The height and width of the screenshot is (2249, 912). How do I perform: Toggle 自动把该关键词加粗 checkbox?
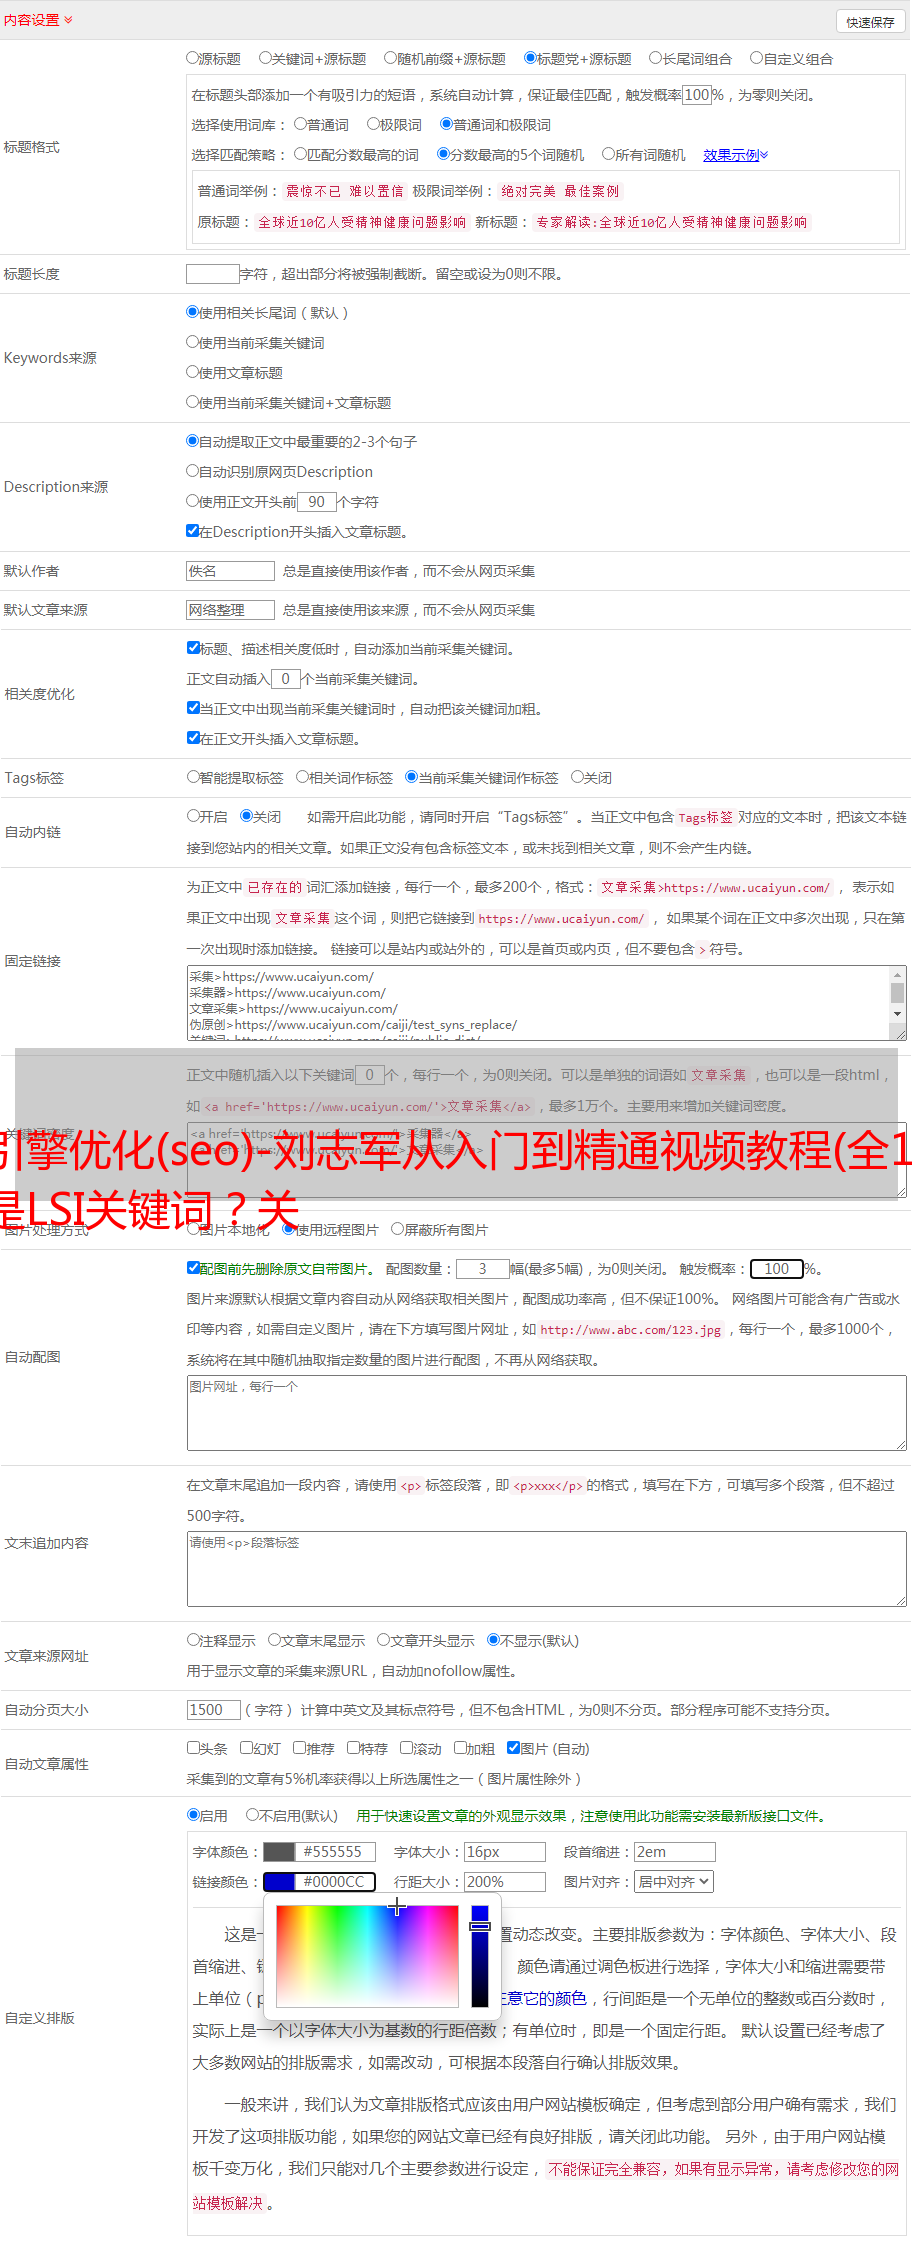[193, 708]
